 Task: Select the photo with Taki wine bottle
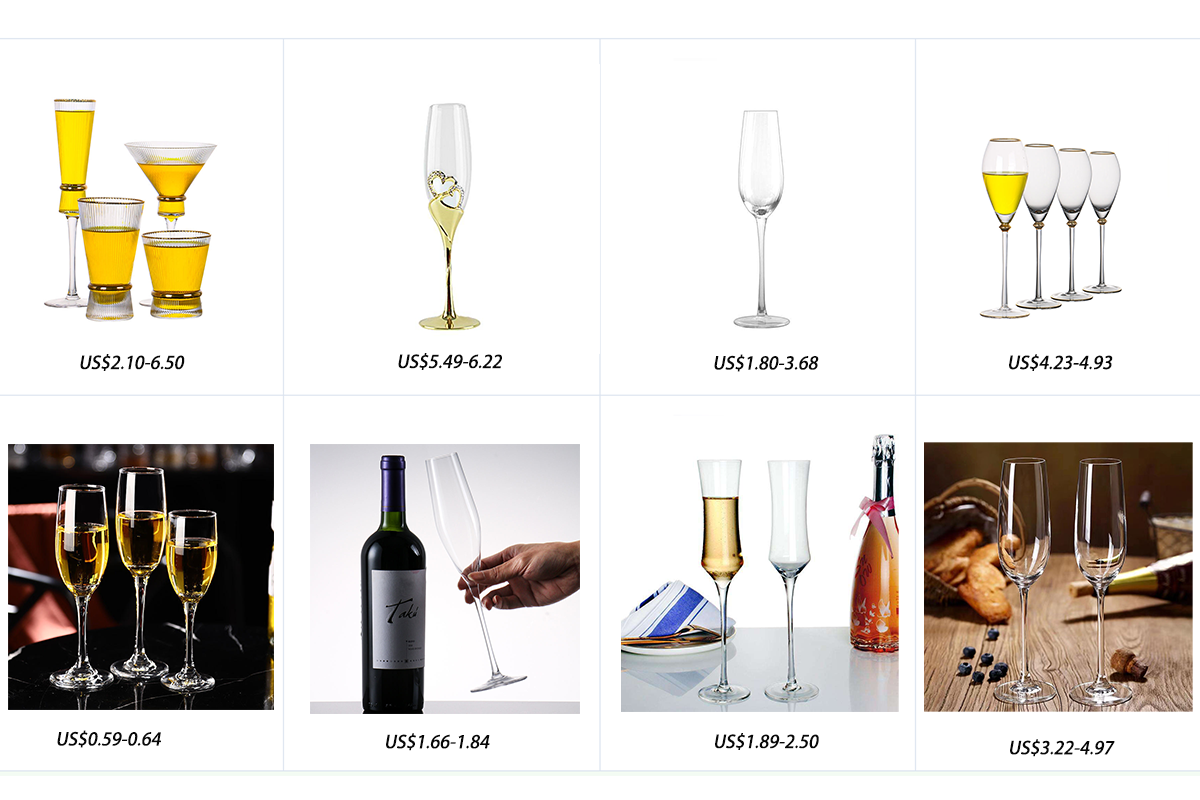pyautogui.click(x=445, y=579)
